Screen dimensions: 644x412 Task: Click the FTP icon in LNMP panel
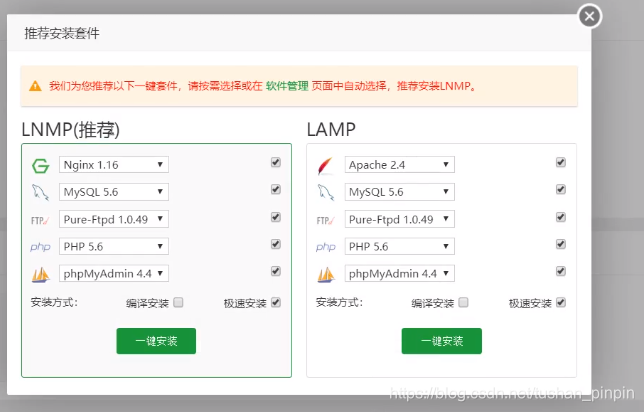(40, 221)
